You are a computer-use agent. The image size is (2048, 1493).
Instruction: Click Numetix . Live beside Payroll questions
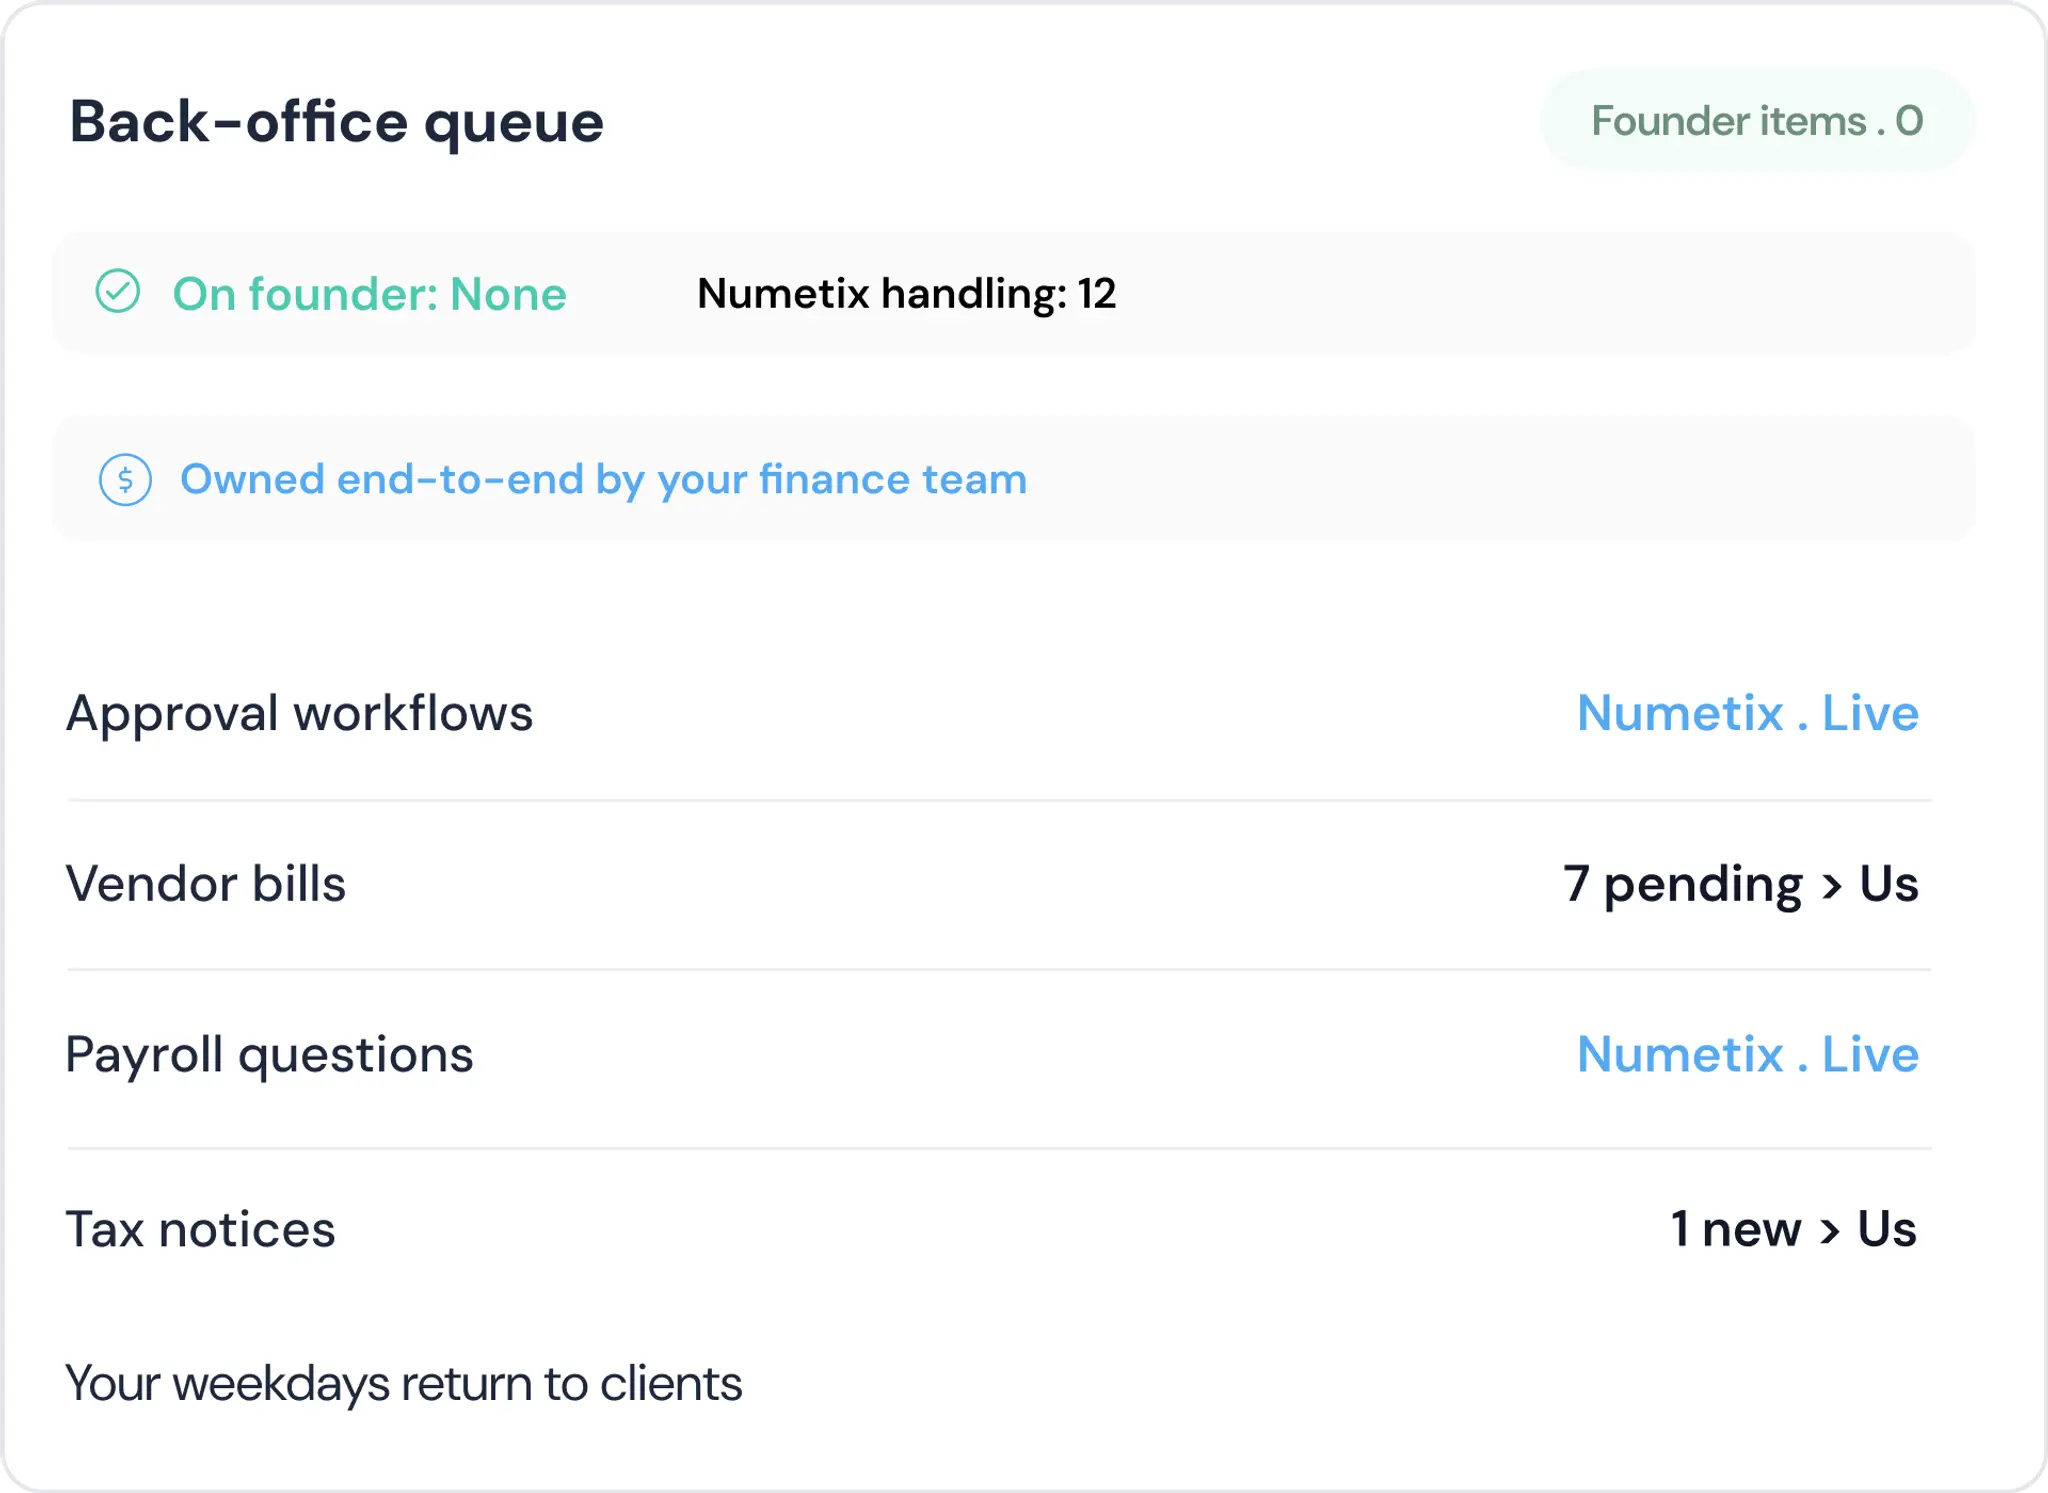click(x=1748, y=1055)
